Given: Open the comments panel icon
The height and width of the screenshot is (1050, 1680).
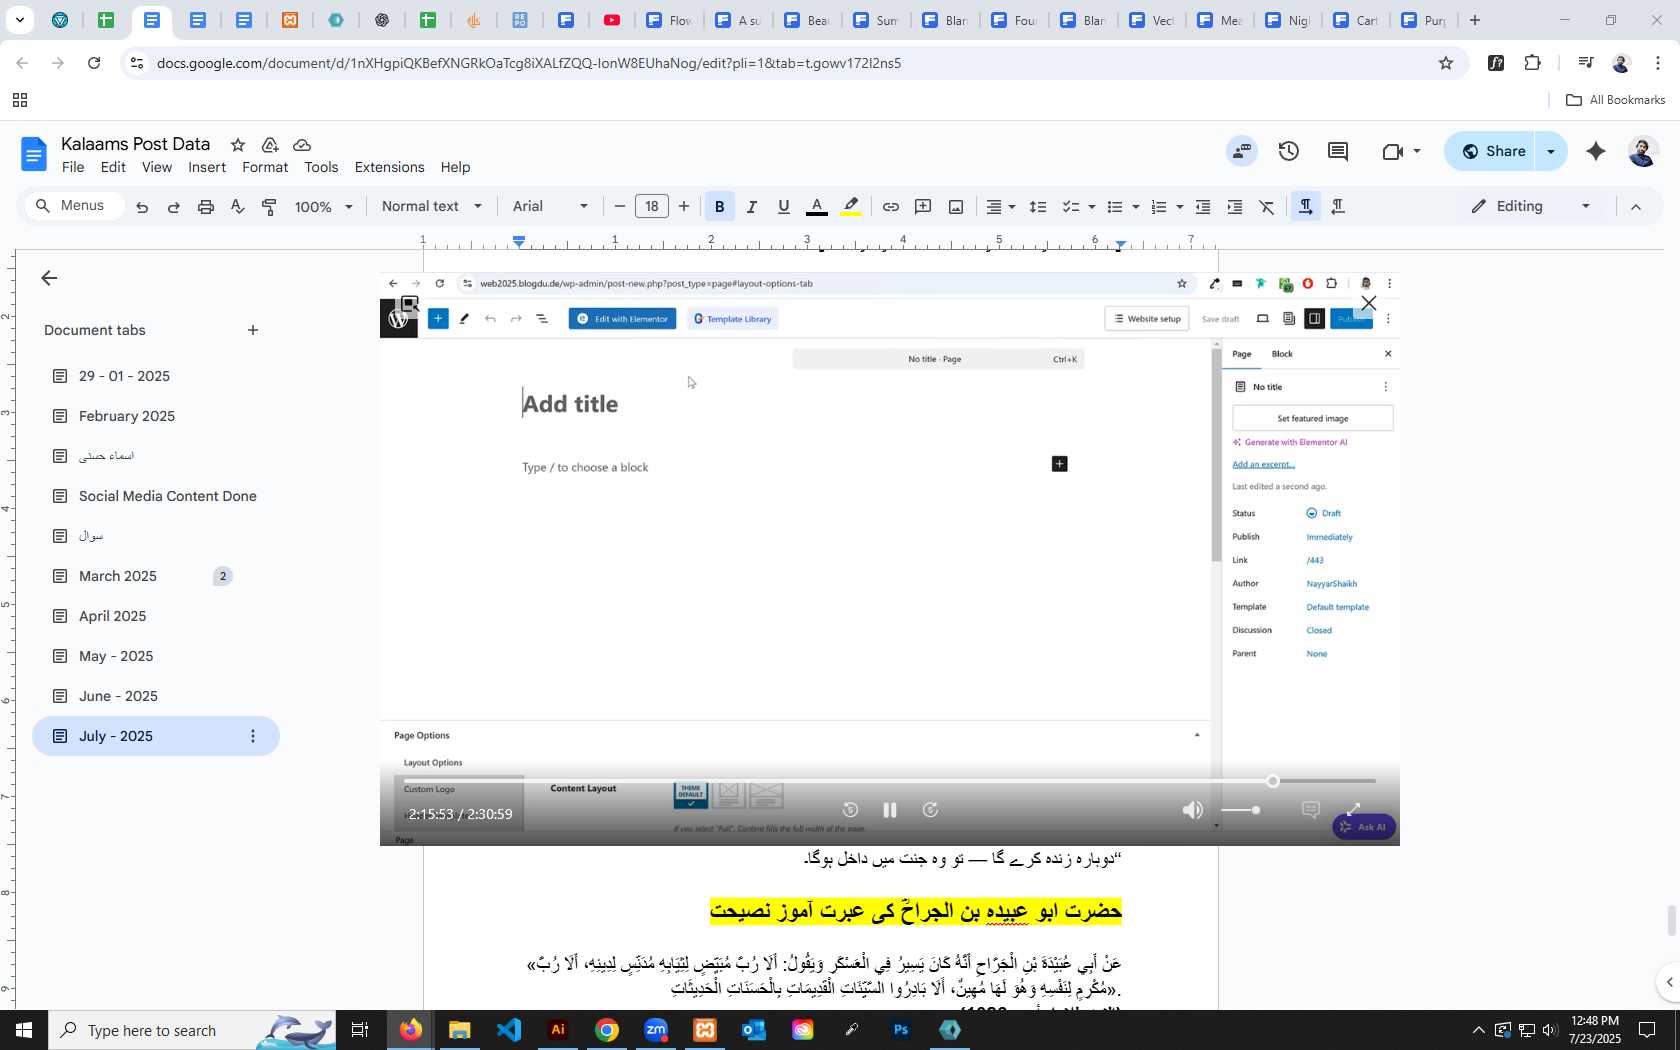Looking at the screenshot, I should click(1338, 151).
